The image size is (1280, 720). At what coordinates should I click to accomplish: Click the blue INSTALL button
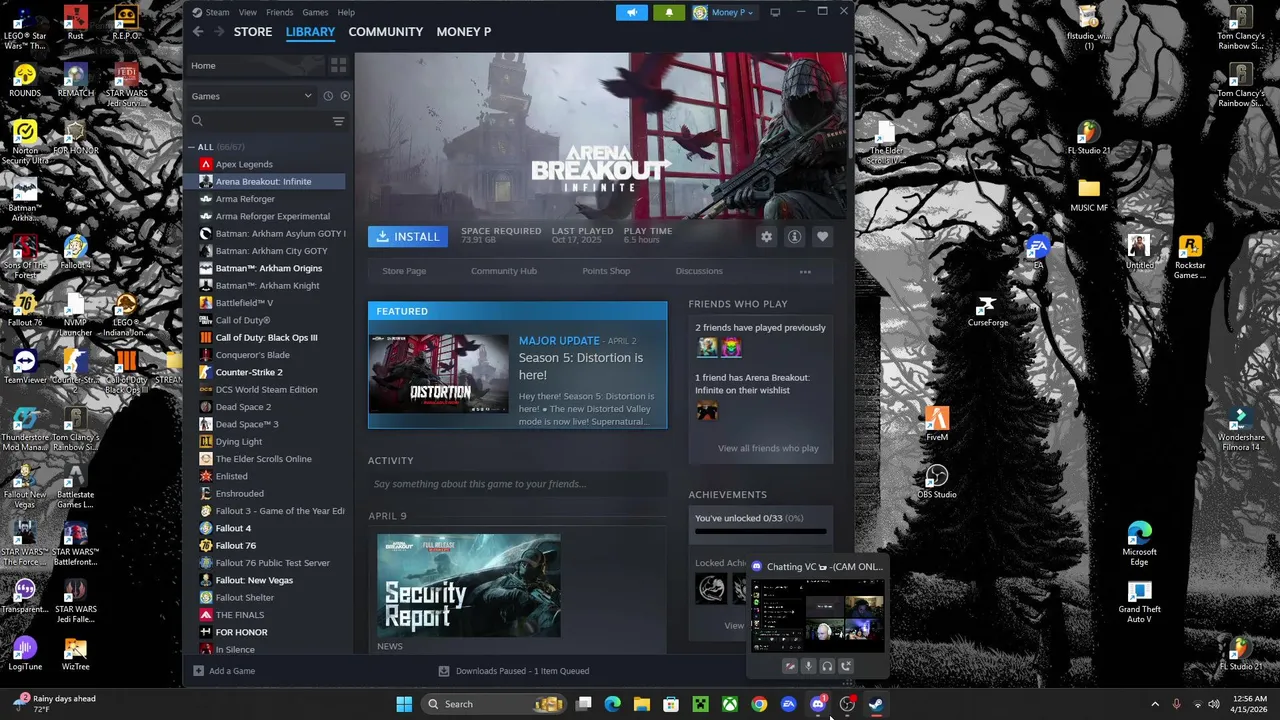(408, 236)
